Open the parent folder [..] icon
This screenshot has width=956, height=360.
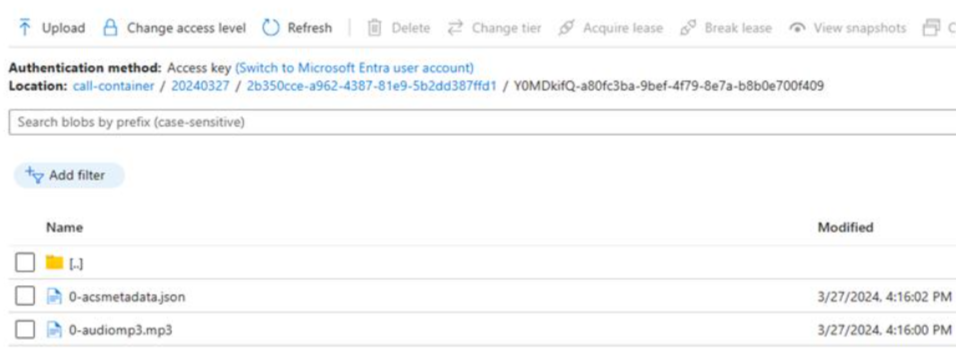point(54,262)
